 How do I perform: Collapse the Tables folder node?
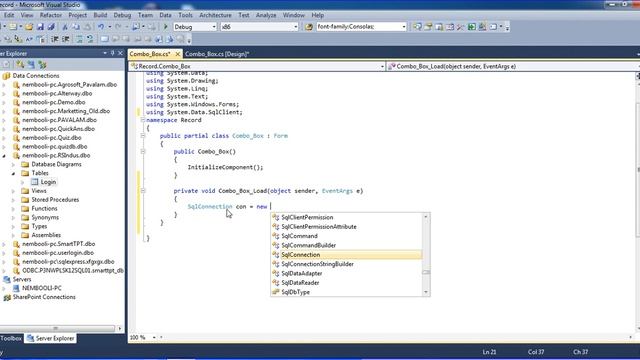click(13, 173)
